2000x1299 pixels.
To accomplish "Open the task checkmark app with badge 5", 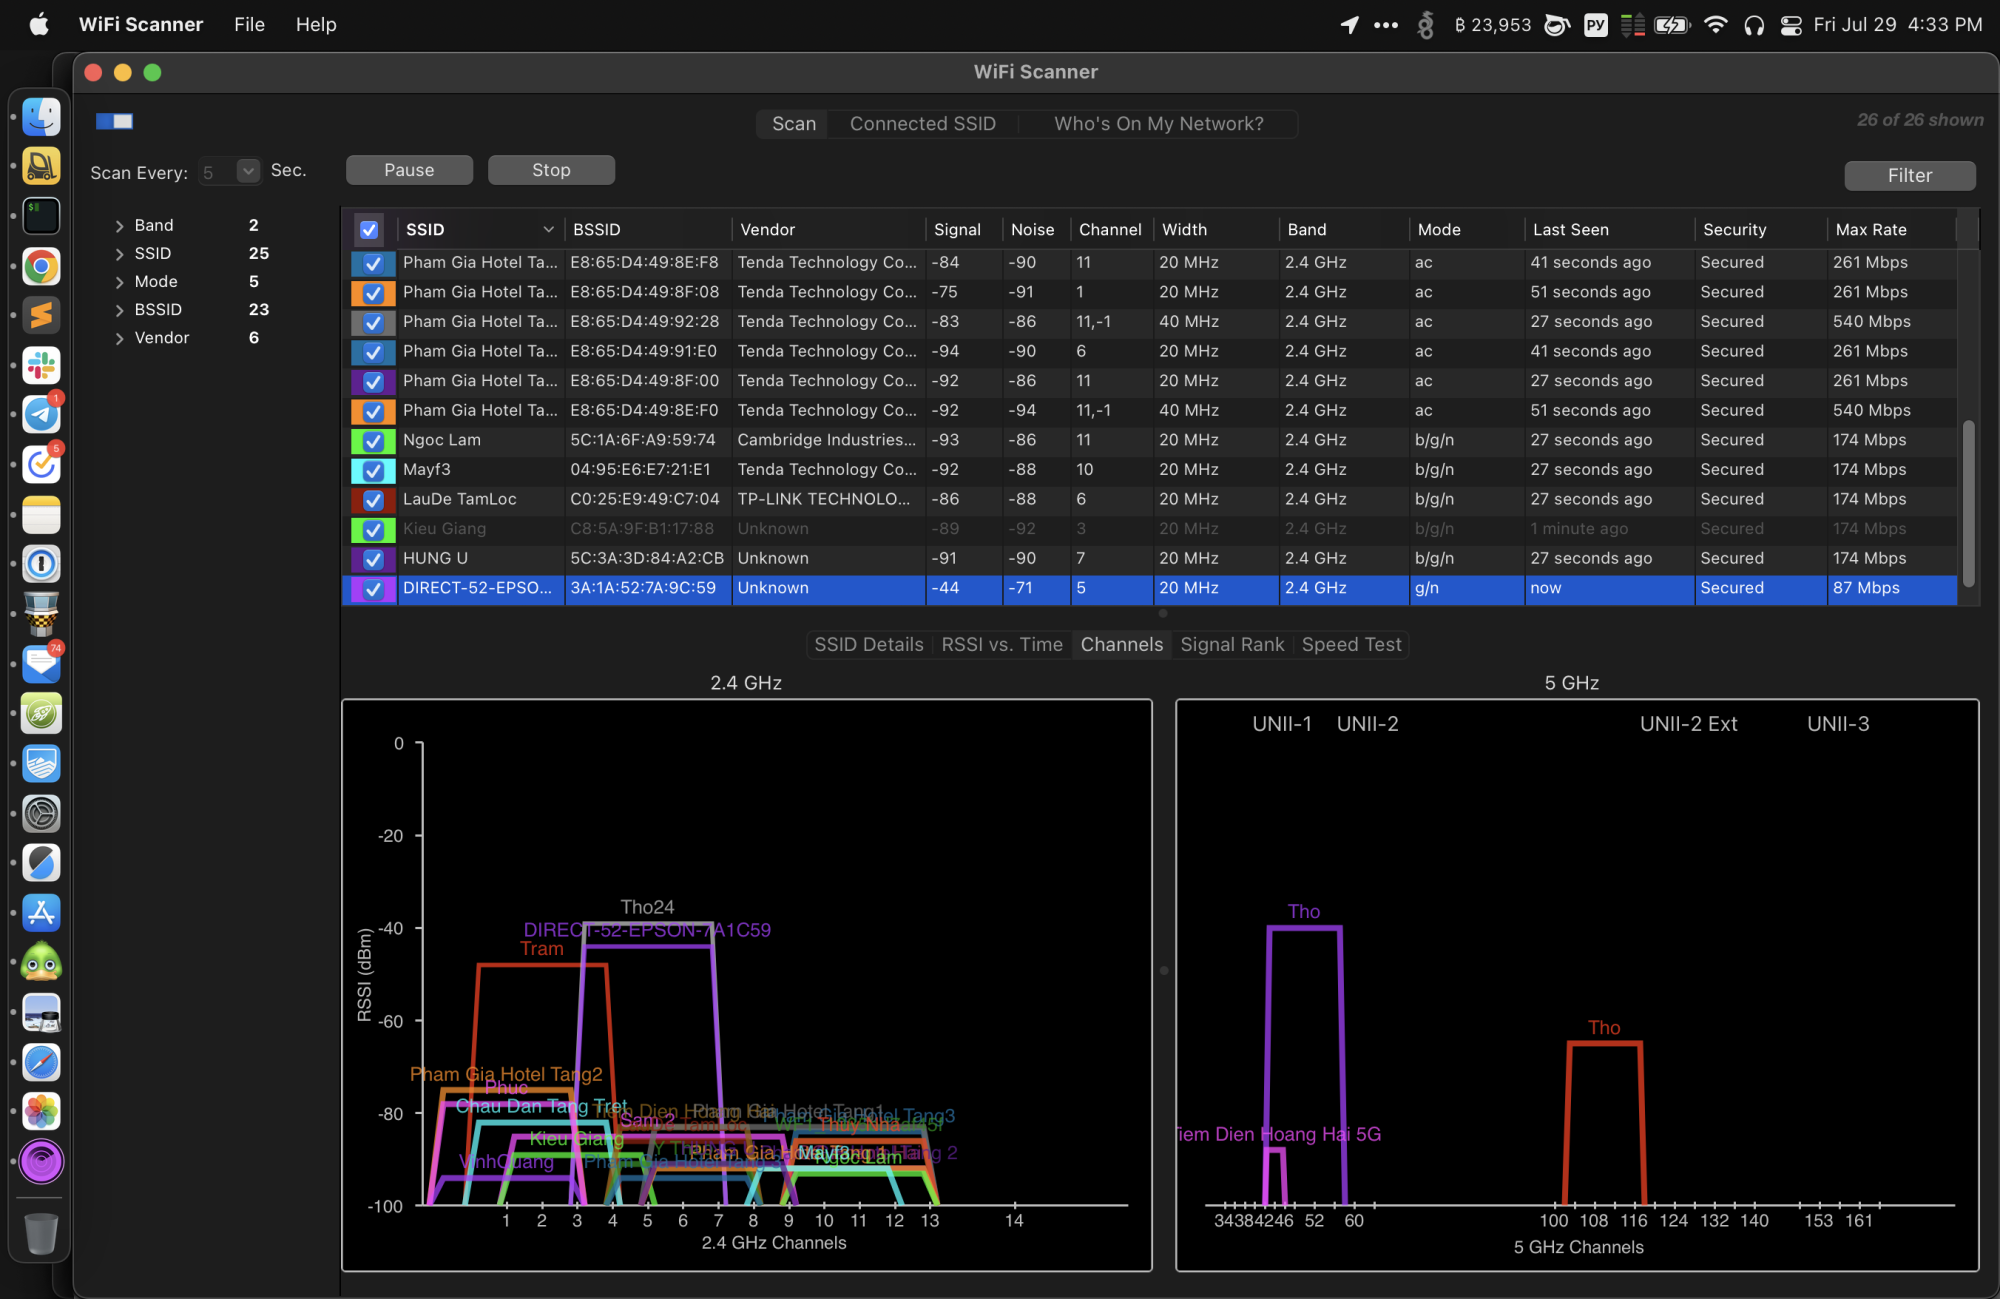I will click(x=41, y=465).
